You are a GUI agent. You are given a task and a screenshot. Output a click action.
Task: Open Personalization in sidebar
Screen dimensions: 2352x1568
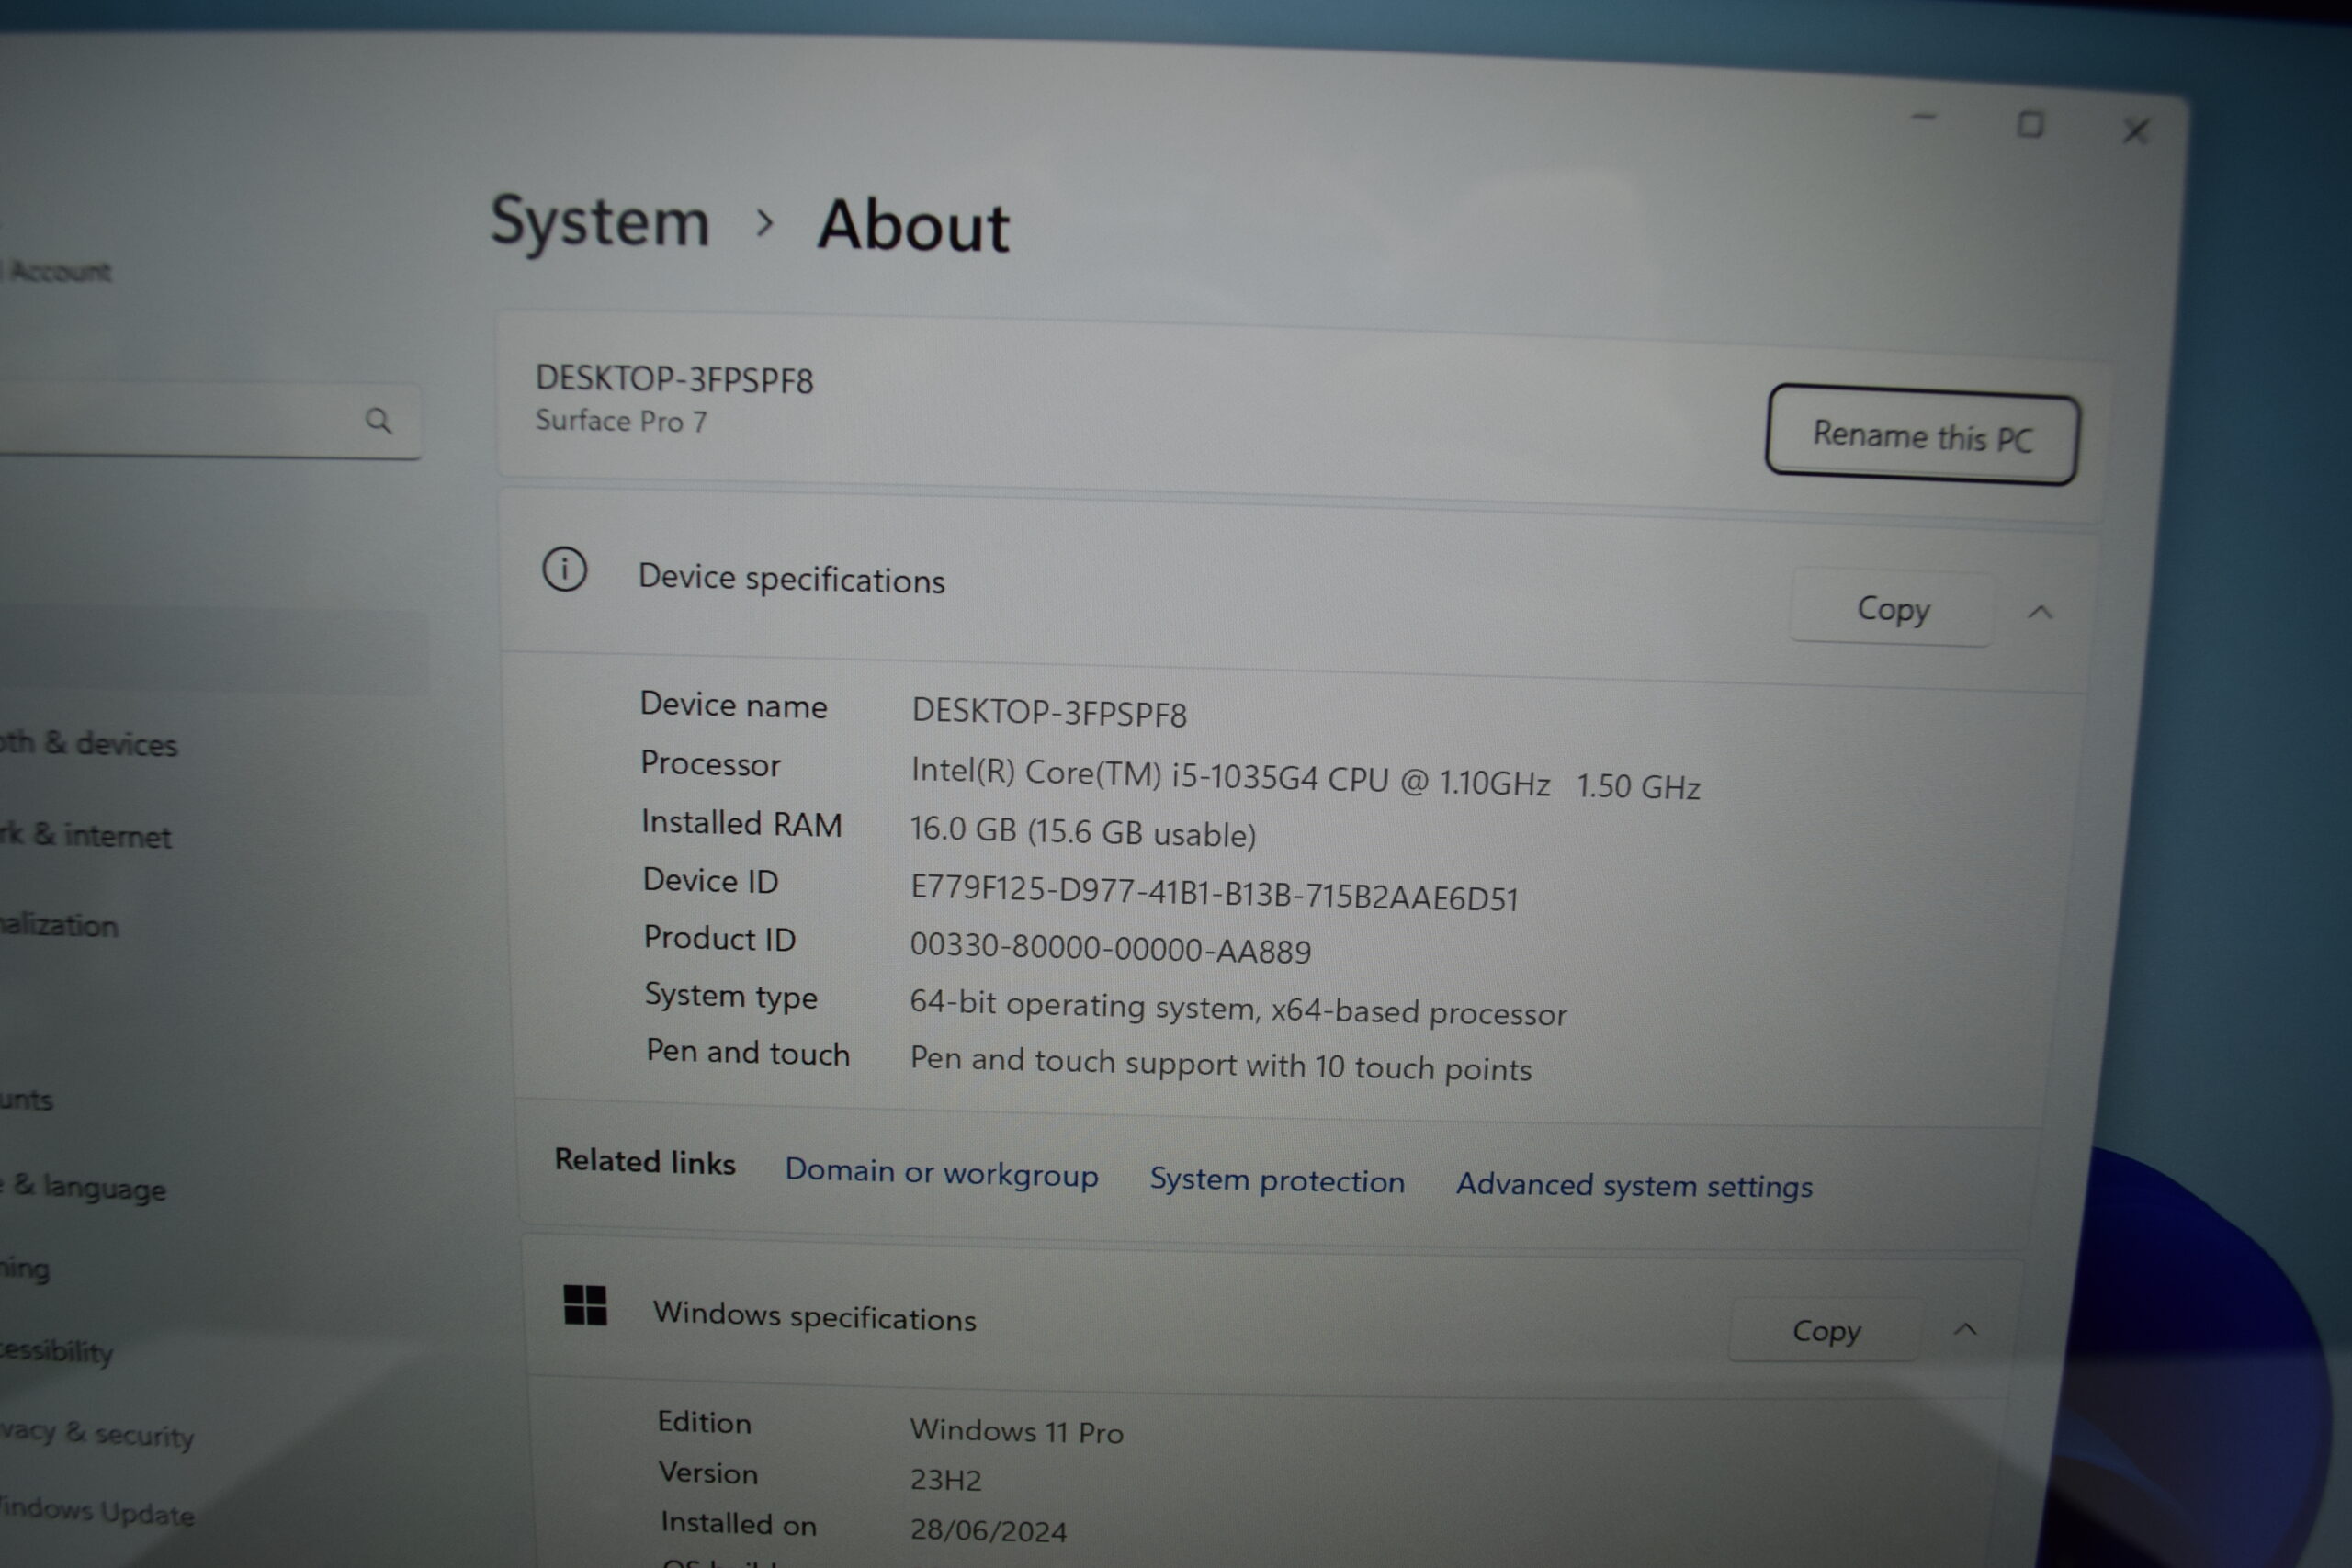tap(58, 925)
